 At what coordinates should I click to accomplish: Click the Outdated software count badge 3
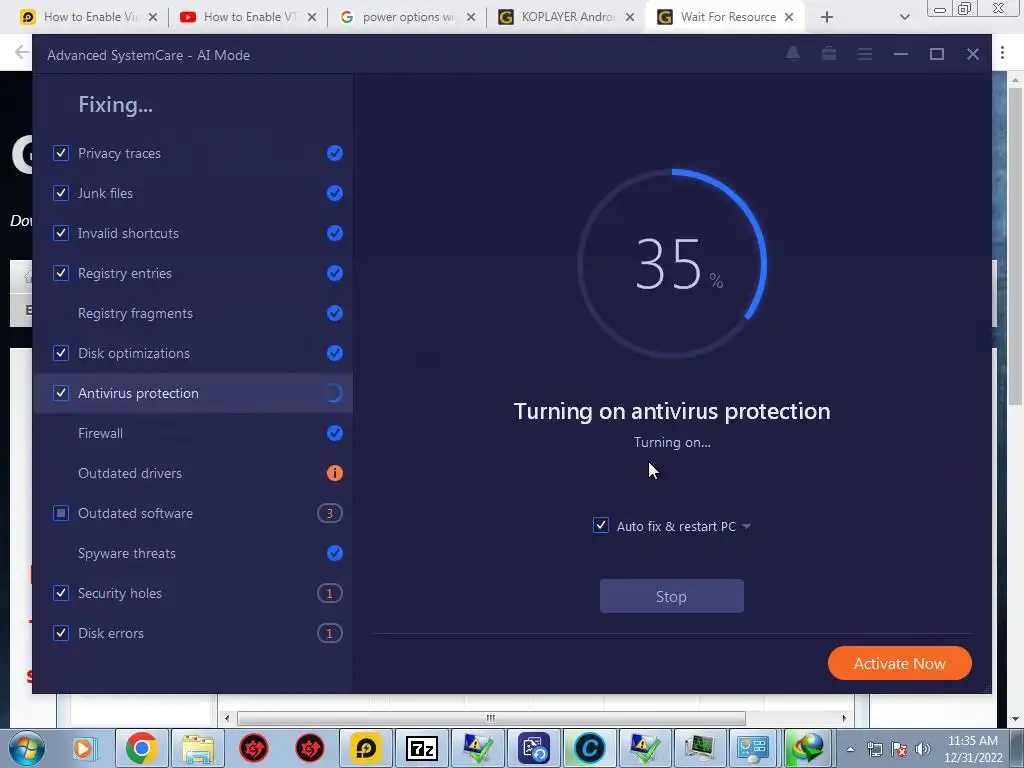click(x=330, y=513)
